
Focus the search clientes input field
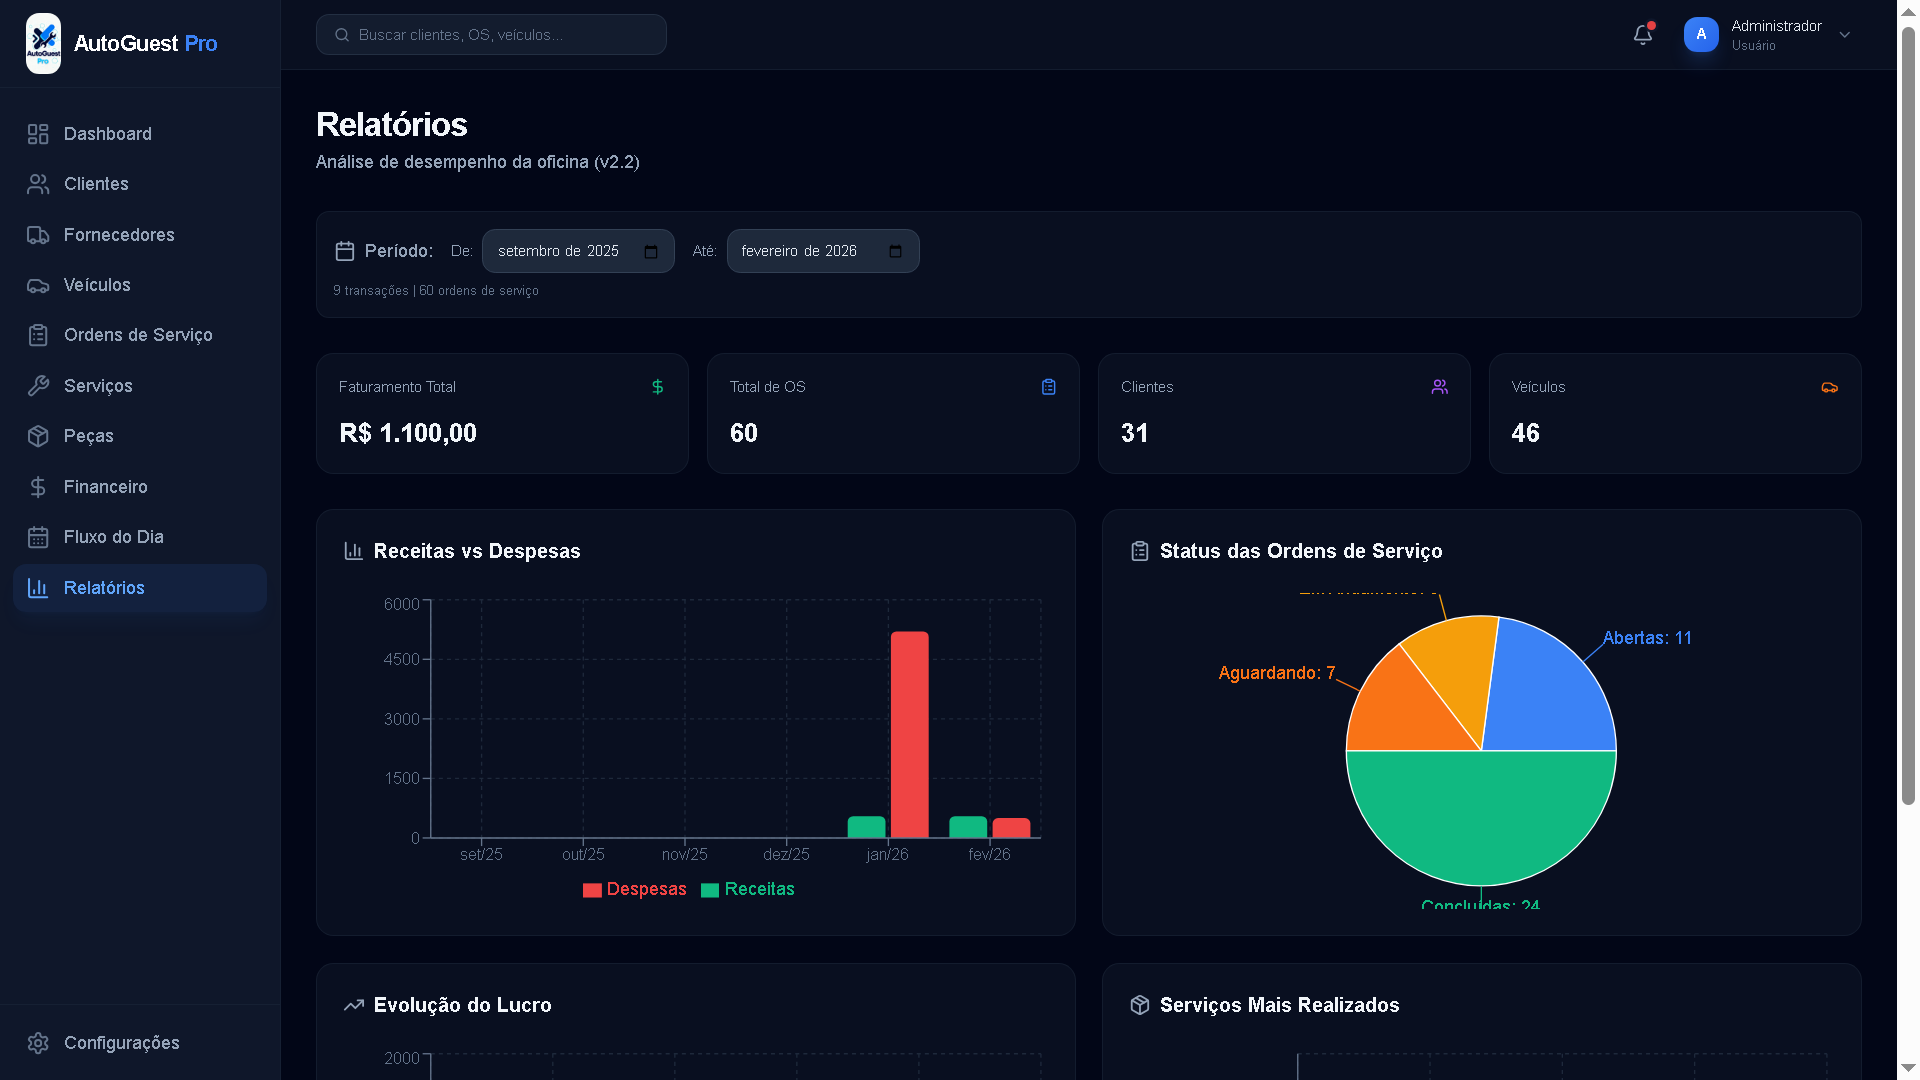tap(500, 35)
